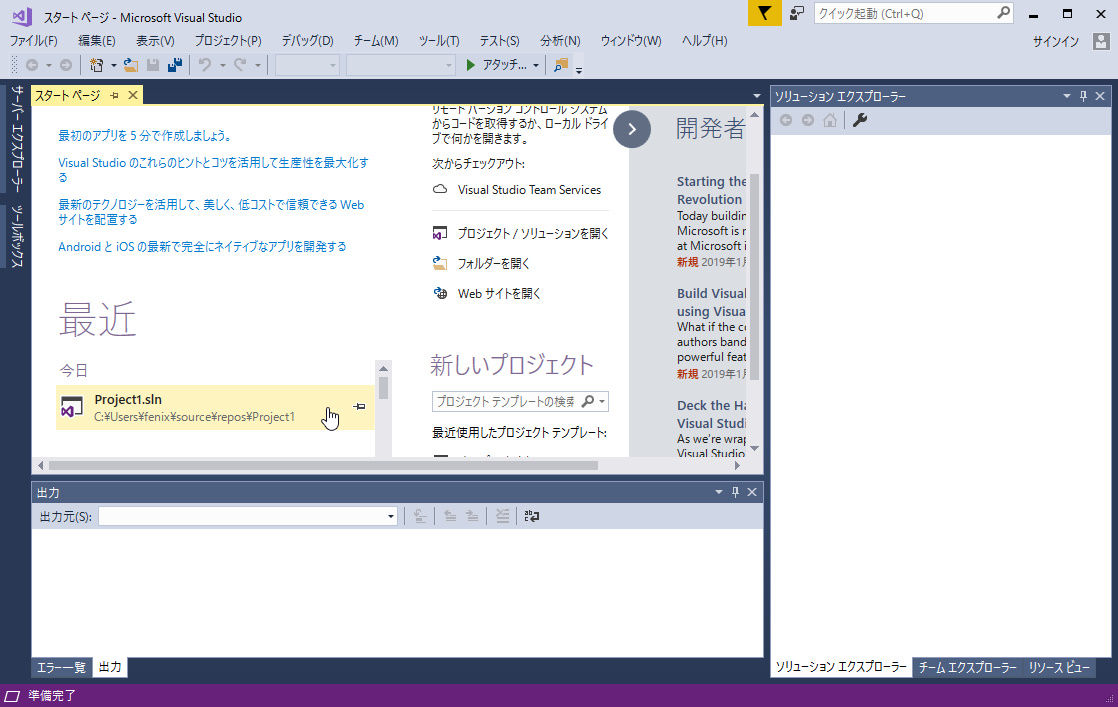Expand the solution configurations combo box
1118x707 pixels.
pyautogui.click(x=307, y=66)
